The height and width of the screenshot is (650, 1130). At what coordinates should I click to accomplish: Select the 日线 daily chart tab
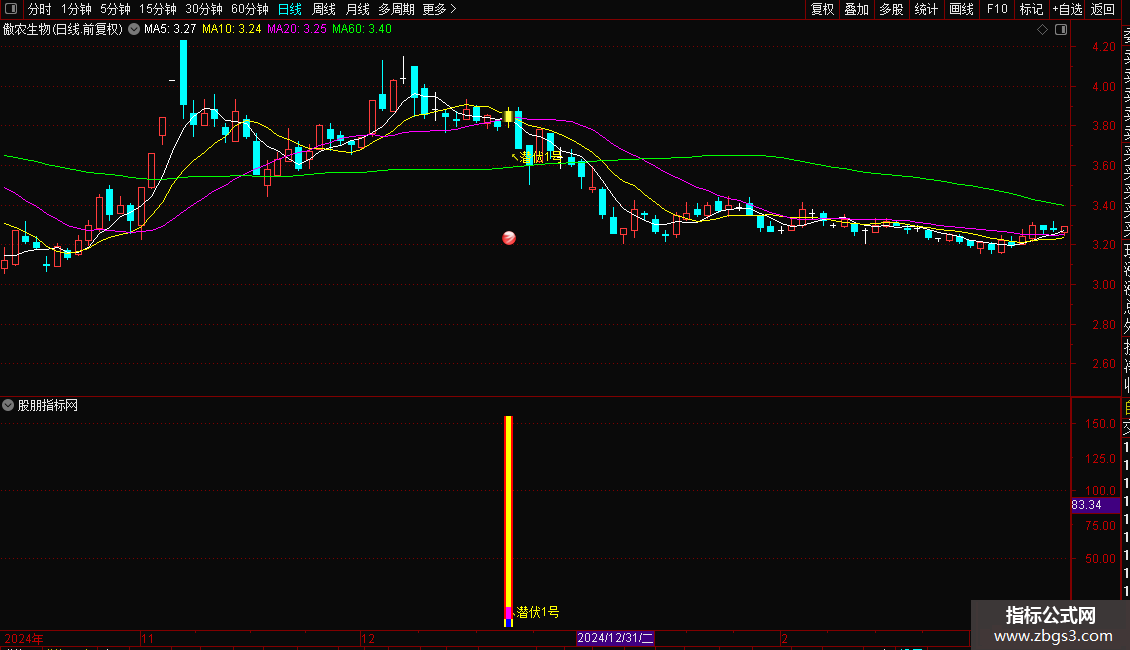(290, 9)
